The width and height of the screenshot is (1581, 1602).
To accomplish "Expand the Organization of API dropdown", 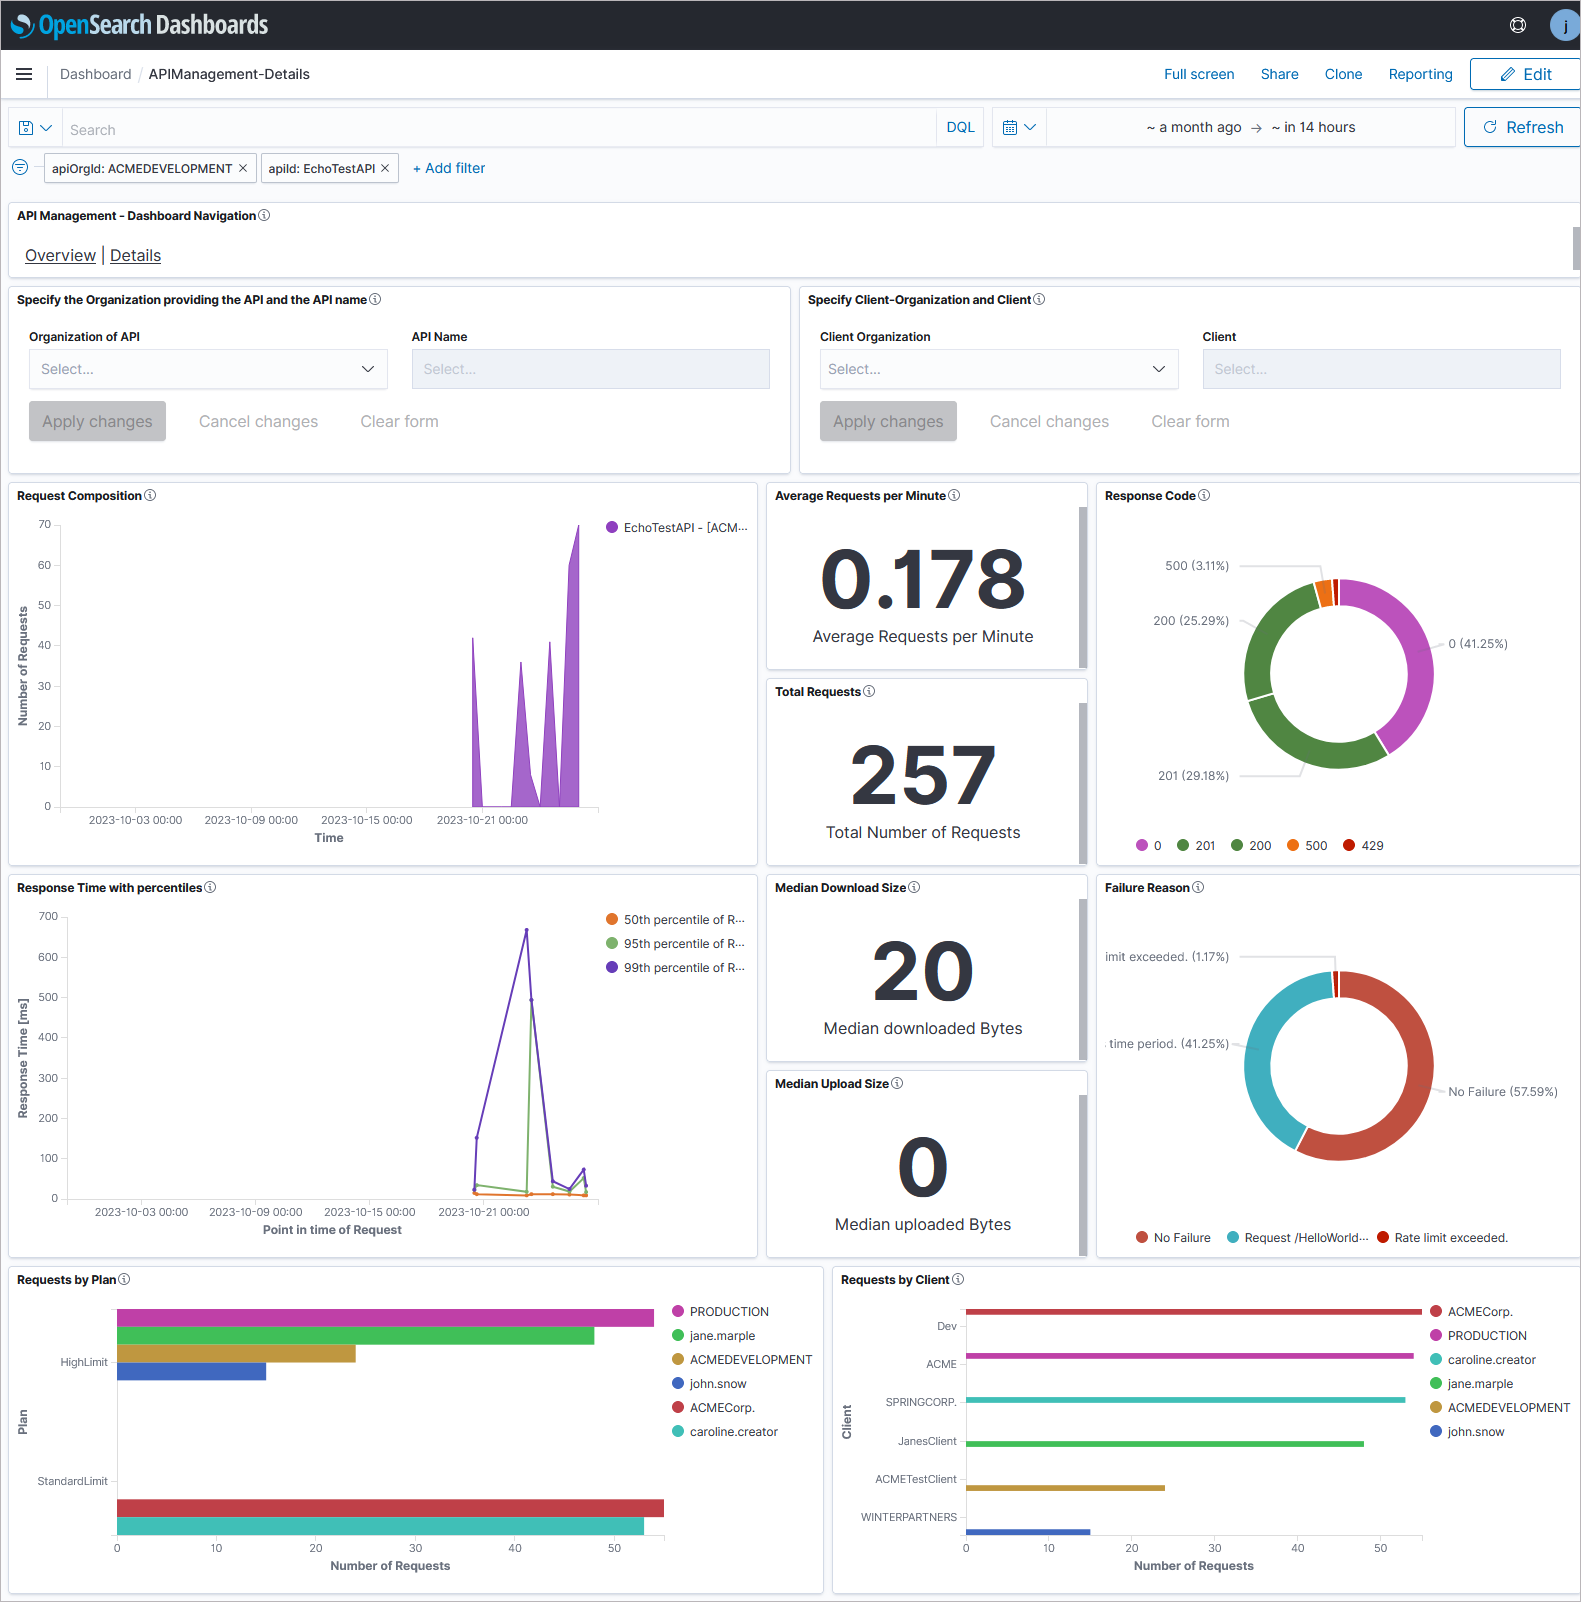I will click(x=208, y=369).
